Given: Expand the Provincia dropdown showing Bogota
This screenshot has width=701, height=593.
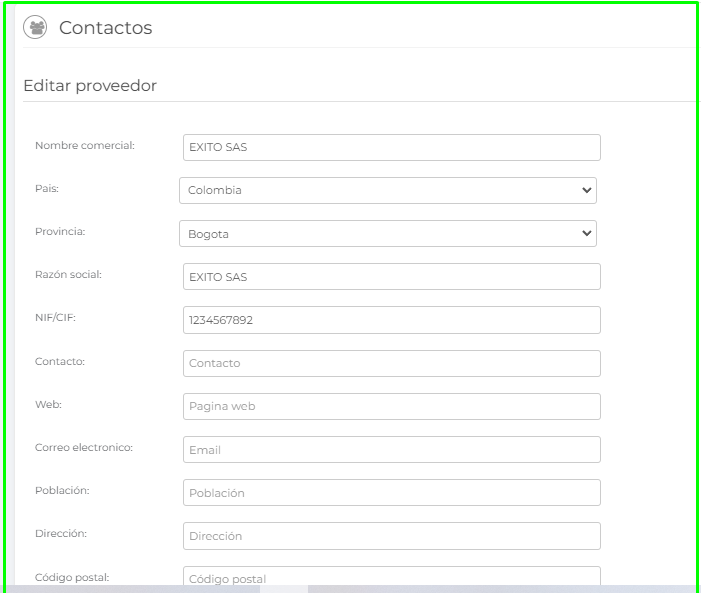Looking at the screenshot, I should point(387,234).
